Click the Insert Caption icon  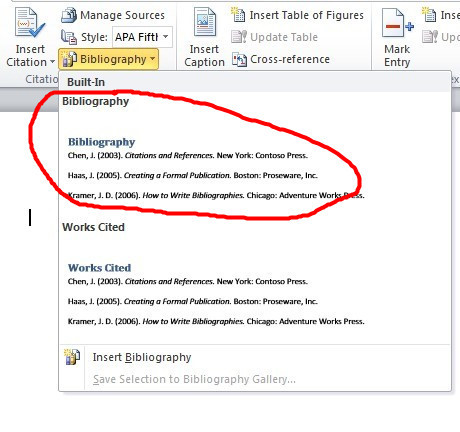(x=205, y=22)
